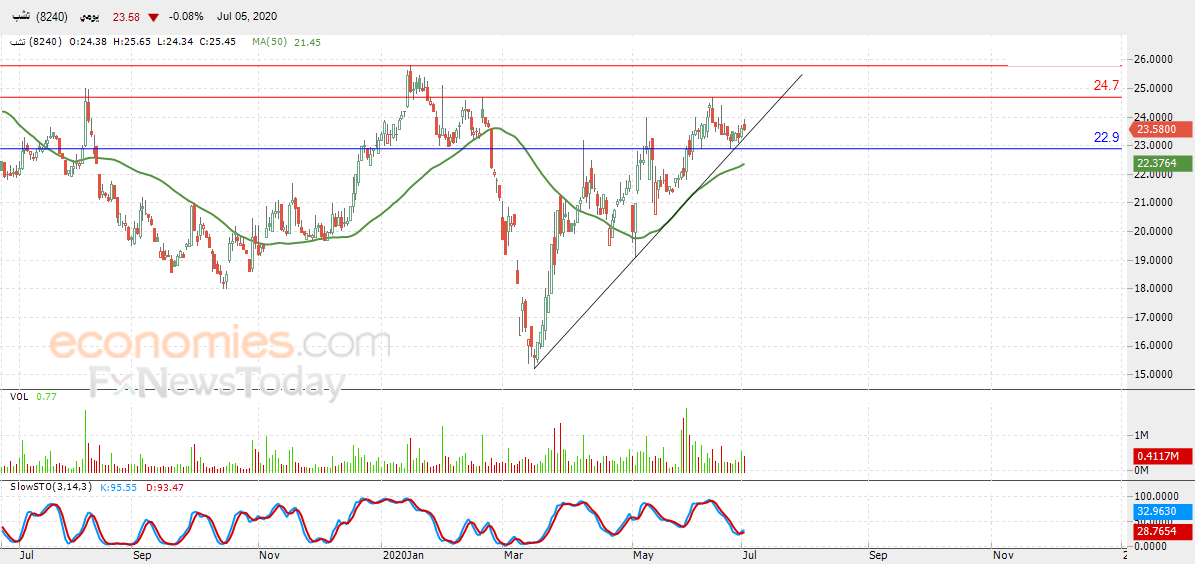Click the high value H:25.65
1195x564 pixels.
pyautogui.click(x=130, y=42)
